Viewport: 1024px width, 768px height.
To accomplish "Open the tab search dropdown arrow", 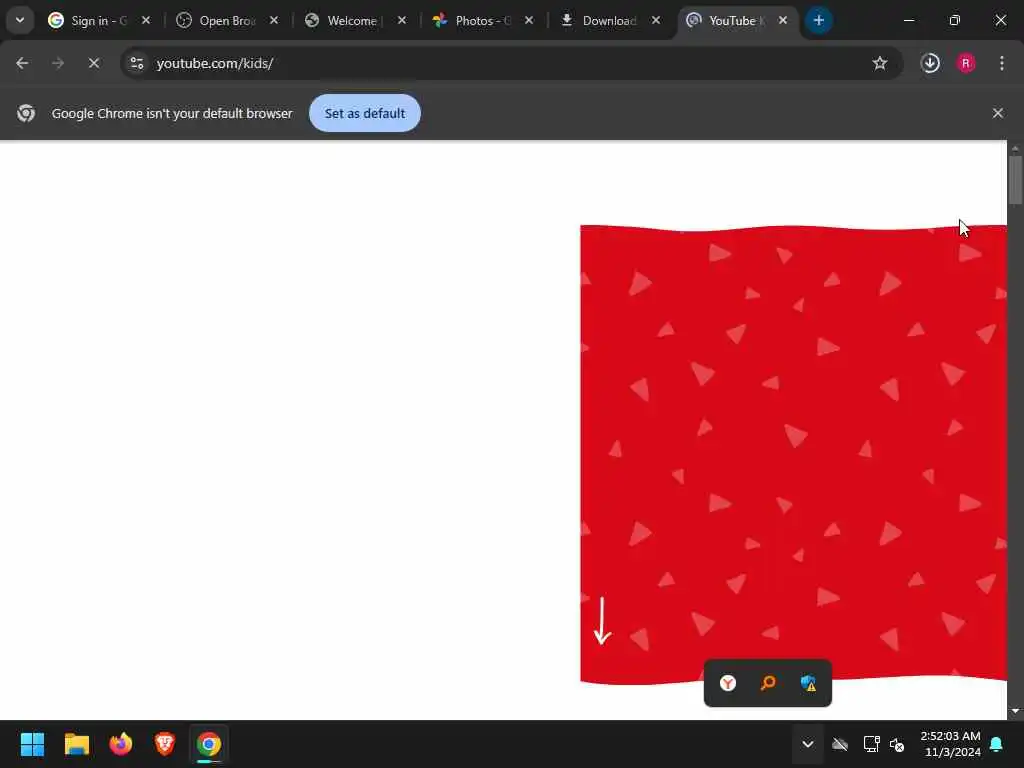I will 20,20.
